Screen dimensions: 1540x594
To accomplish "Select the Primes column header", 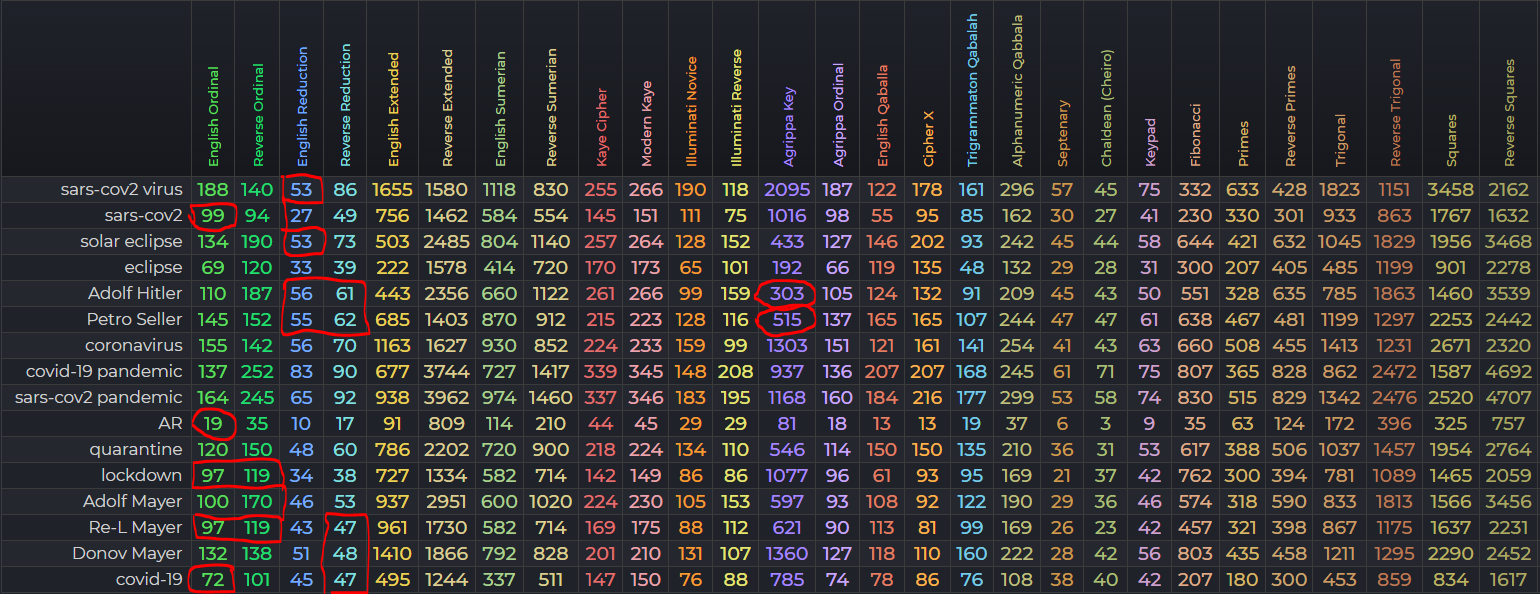I will tap(1243, 143).
